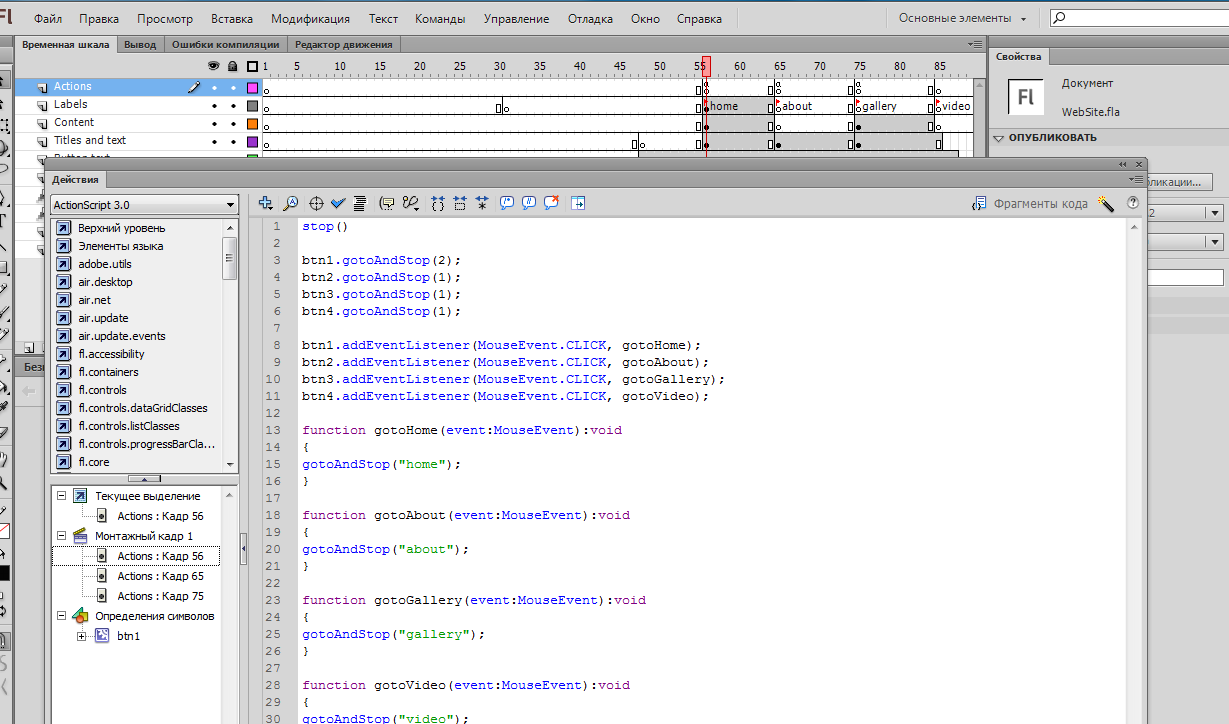Expand the btn1 symbol node

tap(81, 636)
